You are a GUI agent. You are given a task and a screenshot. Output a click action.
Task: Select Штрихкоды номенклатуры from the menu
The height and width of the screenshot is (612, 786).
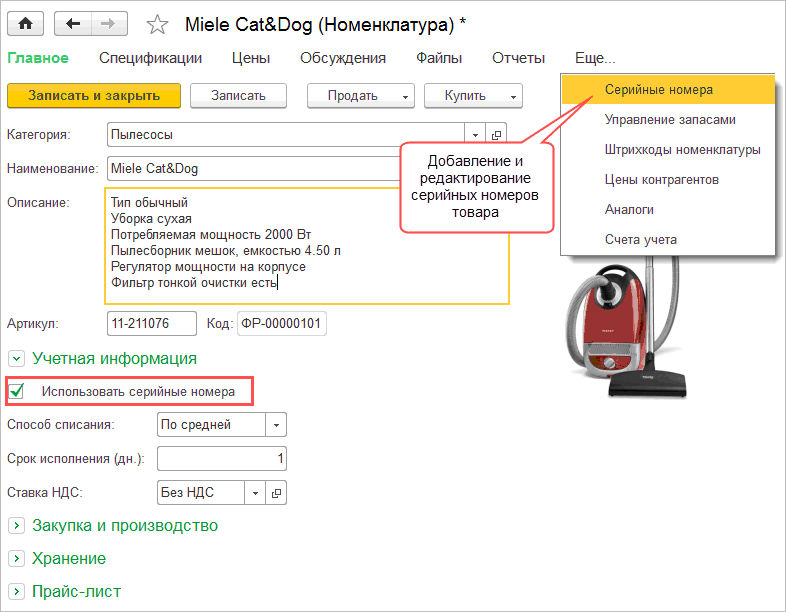coord(668,150)
